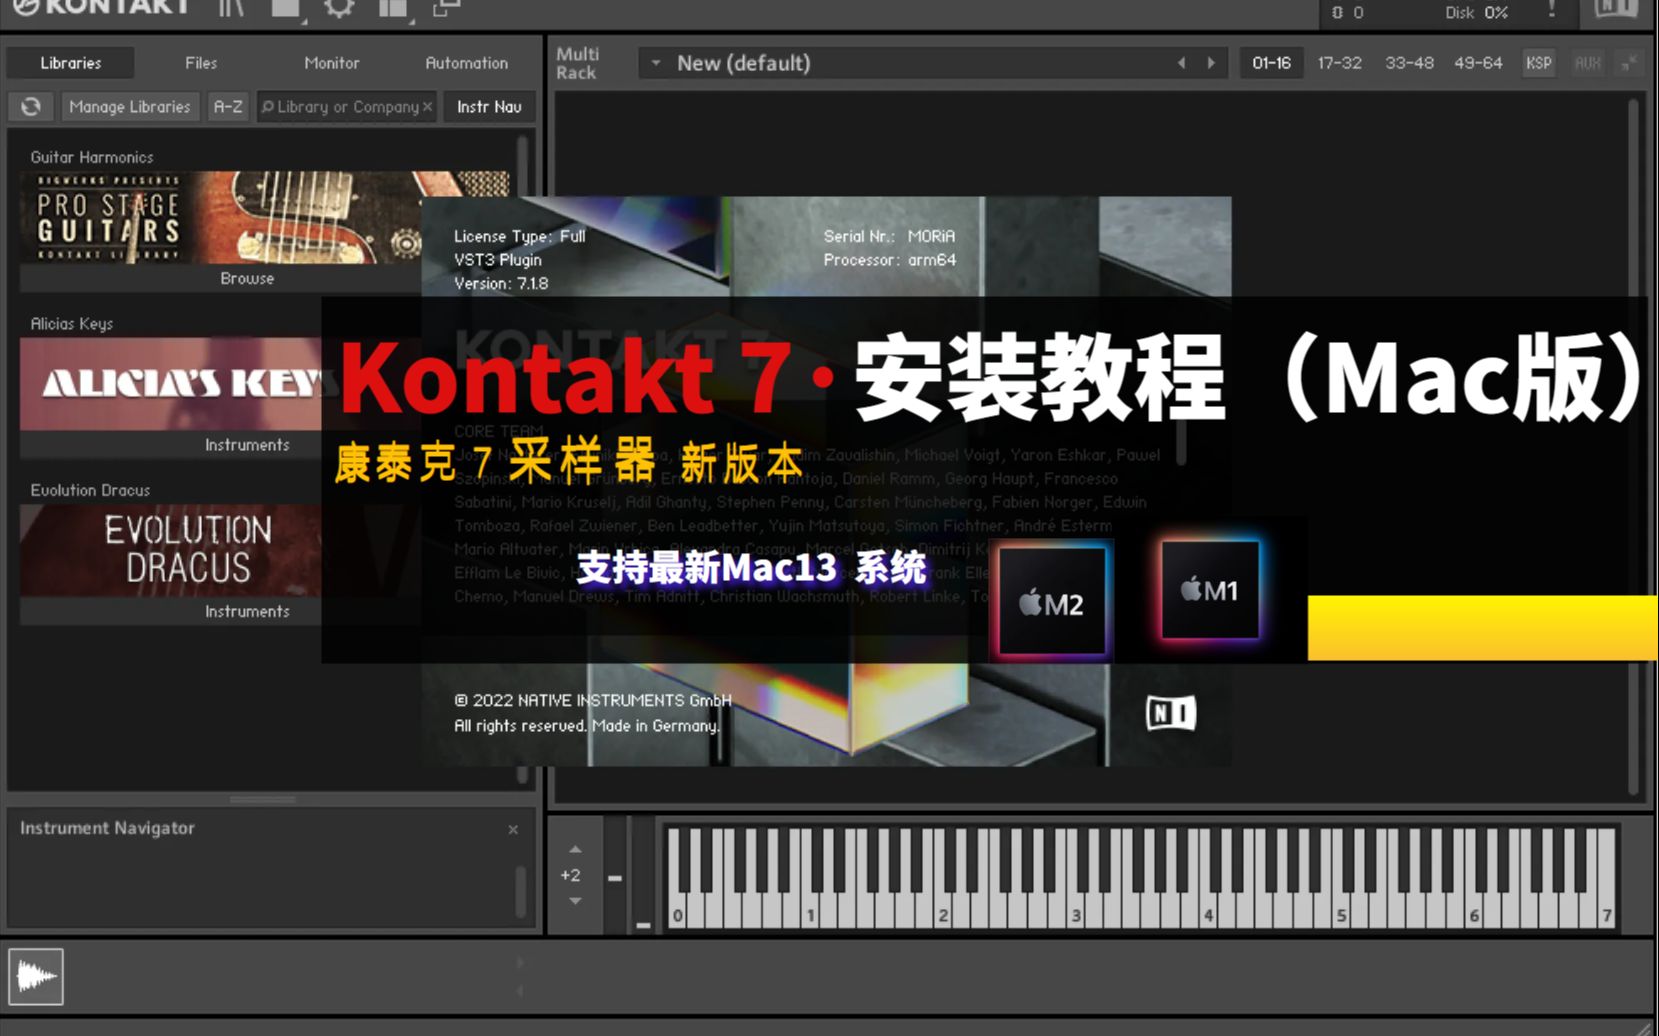
Task: Click Instruments under Alicia's Keys
Action: pos(247,445)
